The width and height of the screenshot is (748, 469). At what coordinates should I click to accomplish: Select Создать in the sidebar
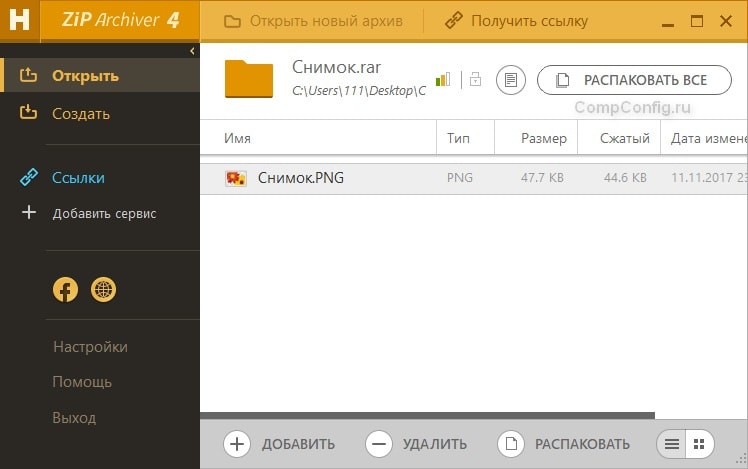coord(81,114)
